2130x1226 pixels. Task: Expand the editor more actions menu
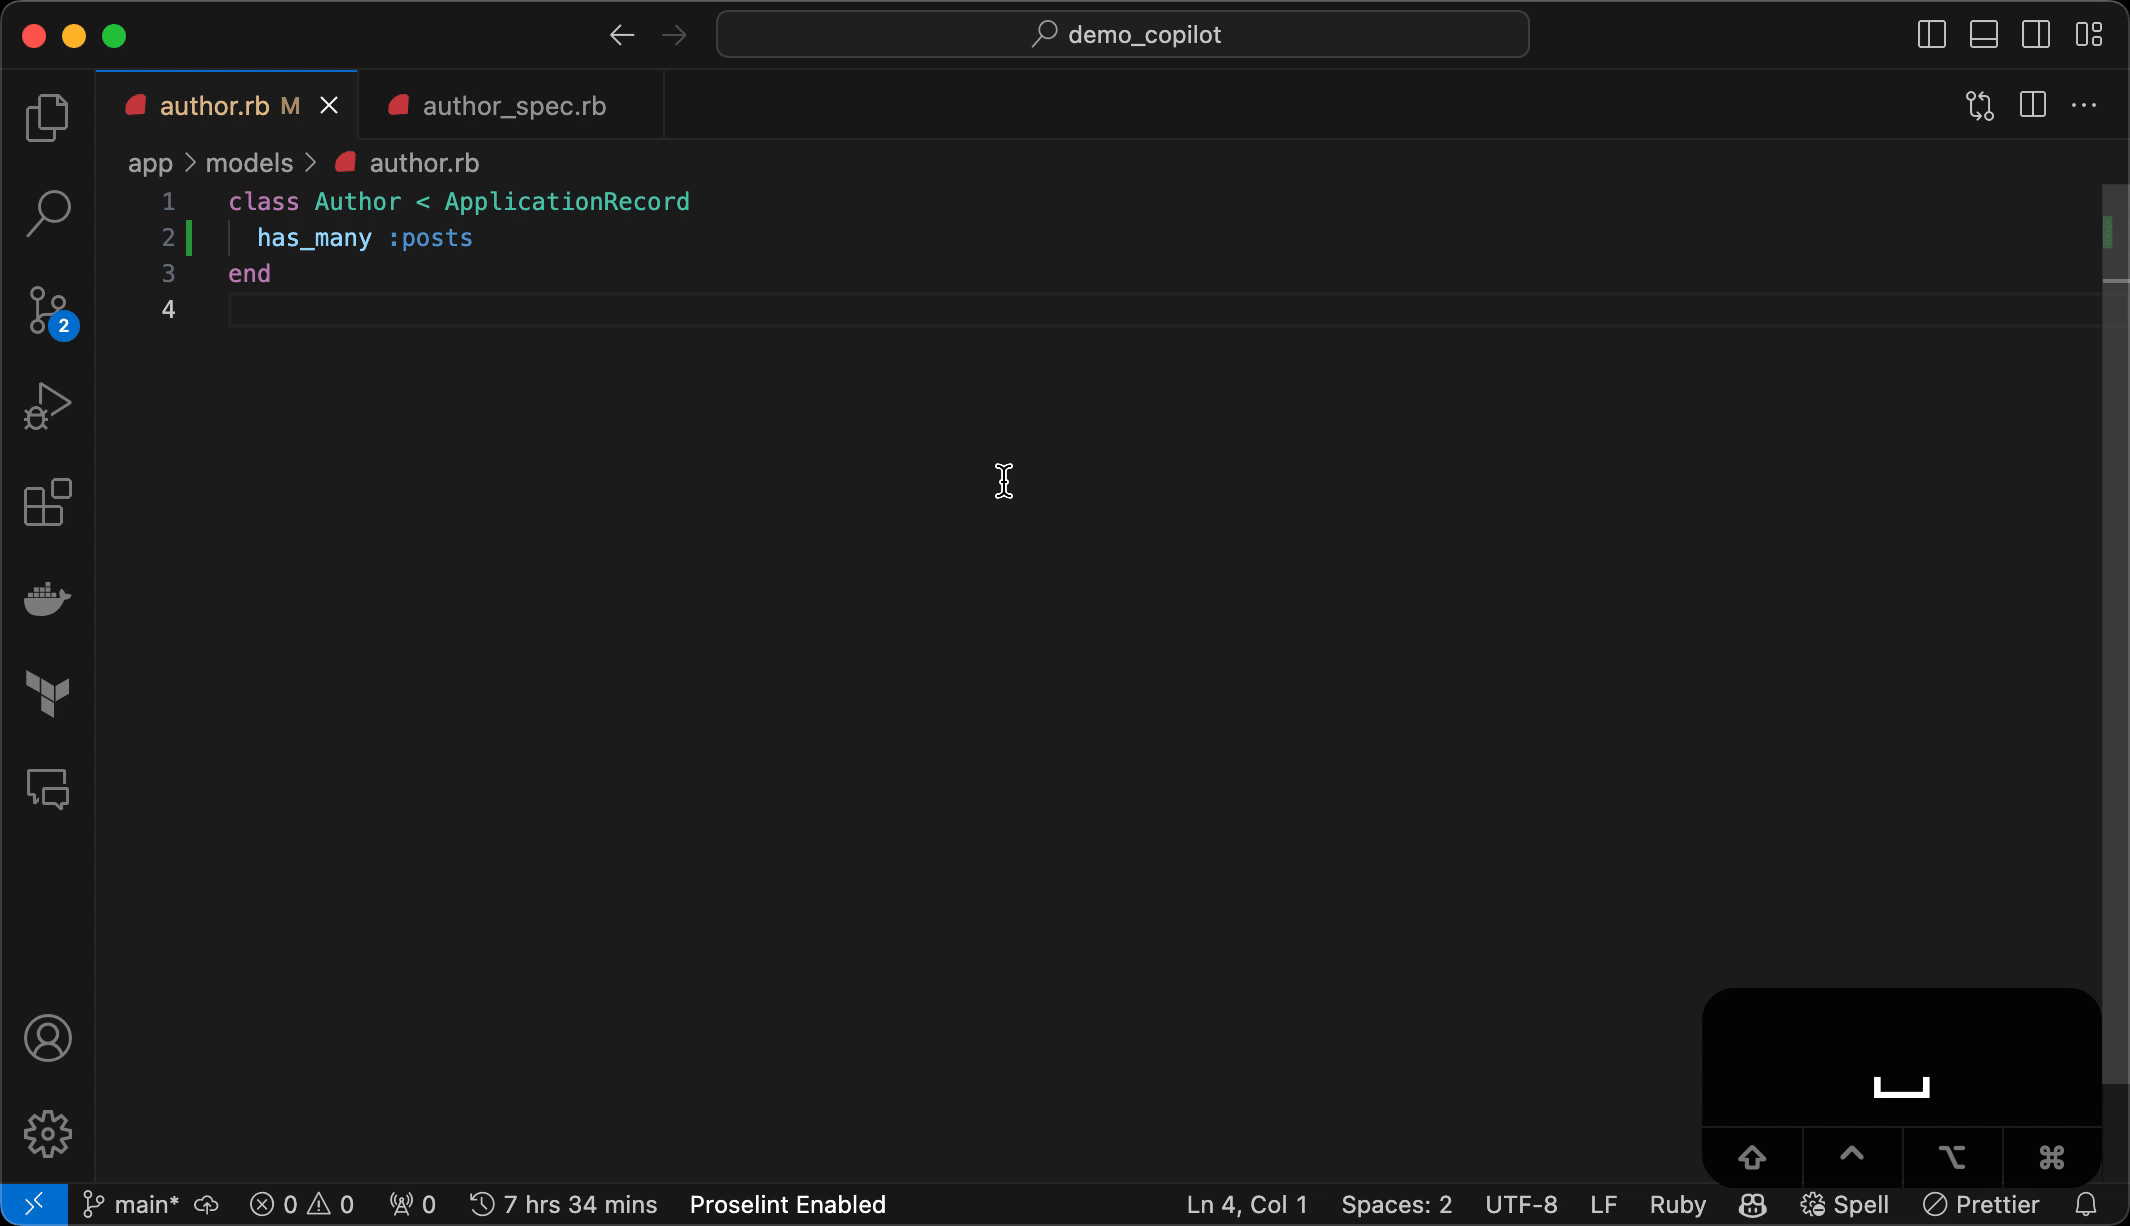click(2085, 105)
